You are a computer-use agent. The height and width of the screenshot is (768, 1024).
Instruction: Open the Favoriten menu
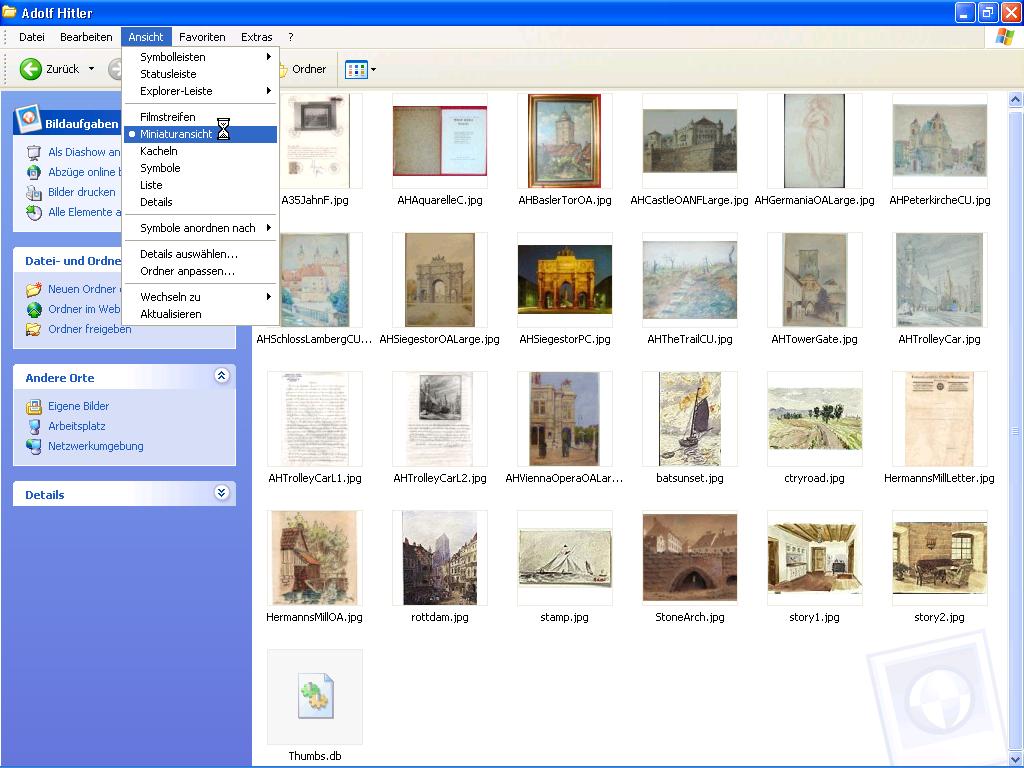tap(202, 37)
